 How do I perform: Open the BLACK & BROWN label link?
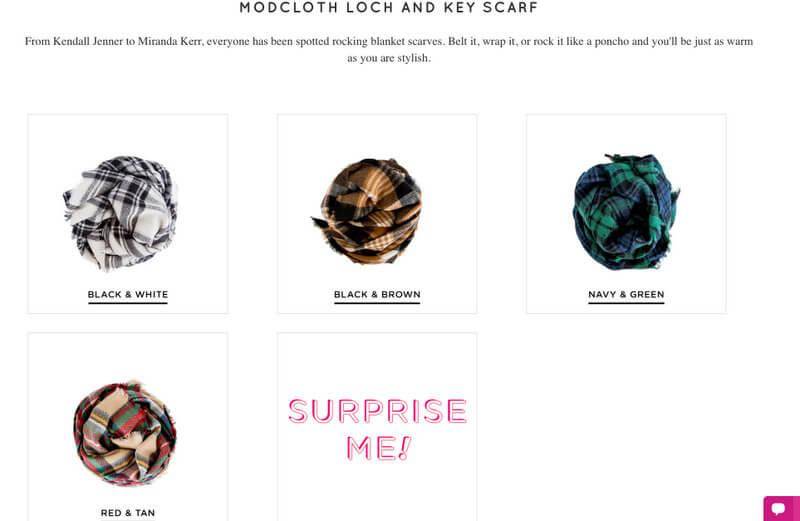tap(377, 295)
